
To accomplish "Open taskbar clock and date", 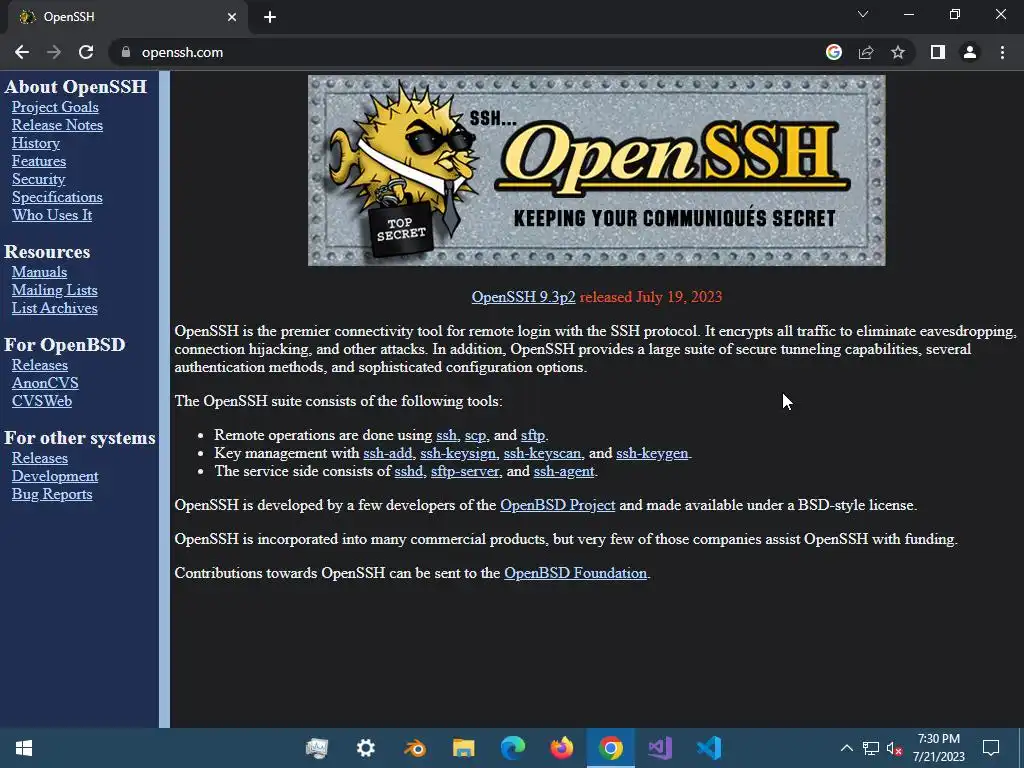I will [x=938, y=748].
